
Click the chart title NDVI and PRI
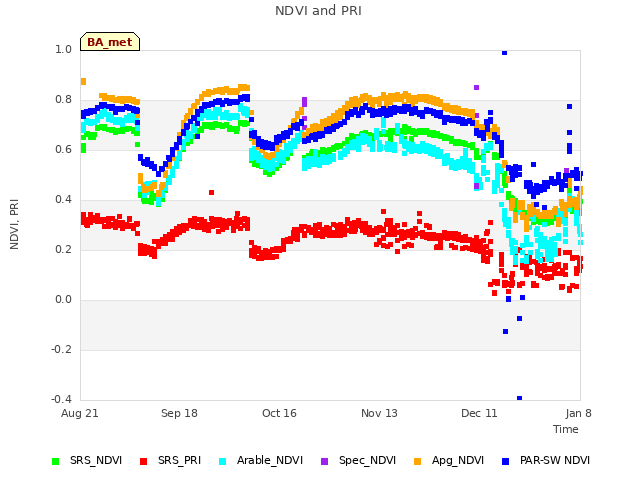click(318, 11)
